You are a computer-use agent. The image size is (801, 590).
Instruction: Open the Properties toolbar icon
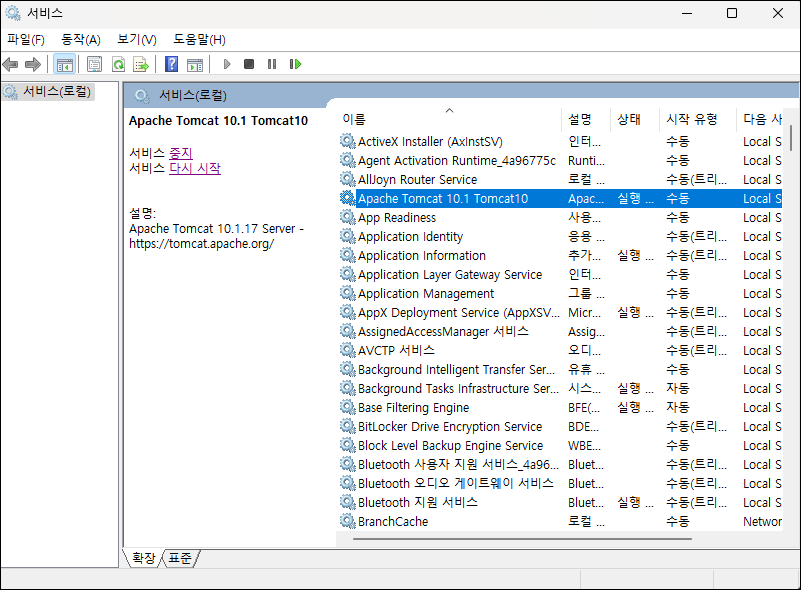[x=95, y=64]
